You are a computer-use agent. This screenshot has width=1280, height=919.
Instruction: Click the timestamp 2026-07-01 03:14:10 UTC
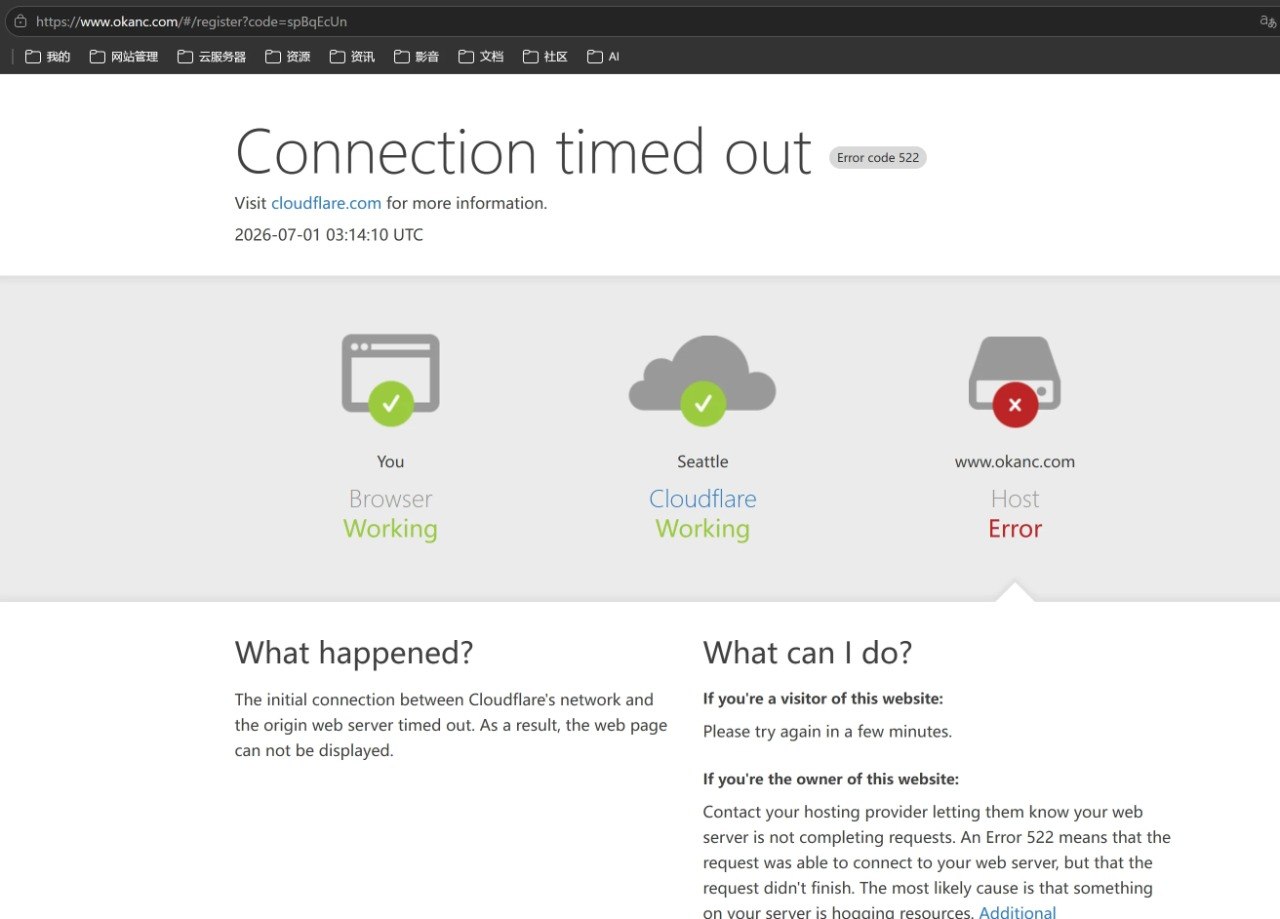(329, 235)
